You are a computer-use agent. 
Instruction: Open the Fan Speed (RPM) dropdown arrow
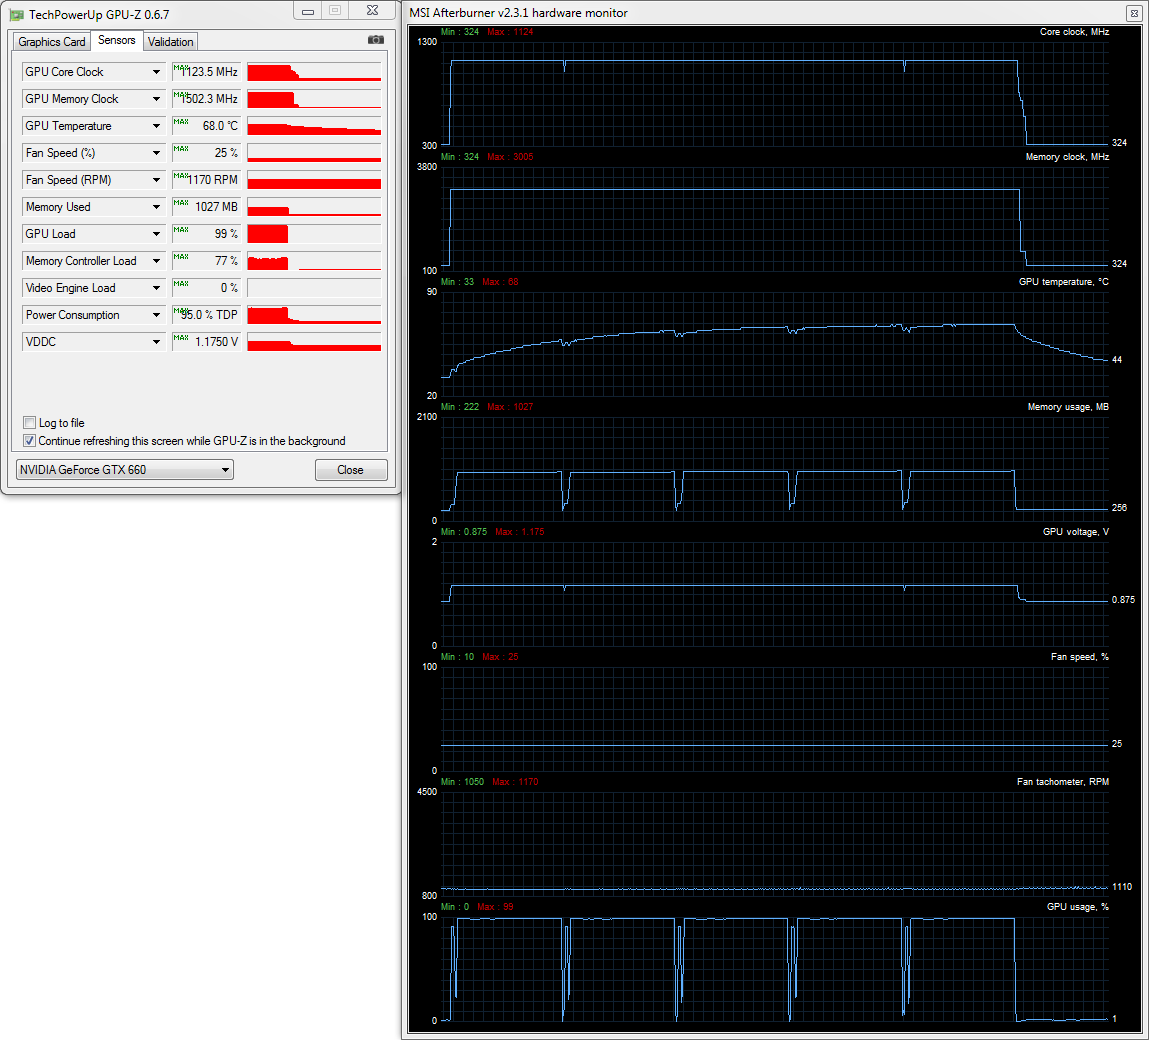tap(156, 180)
